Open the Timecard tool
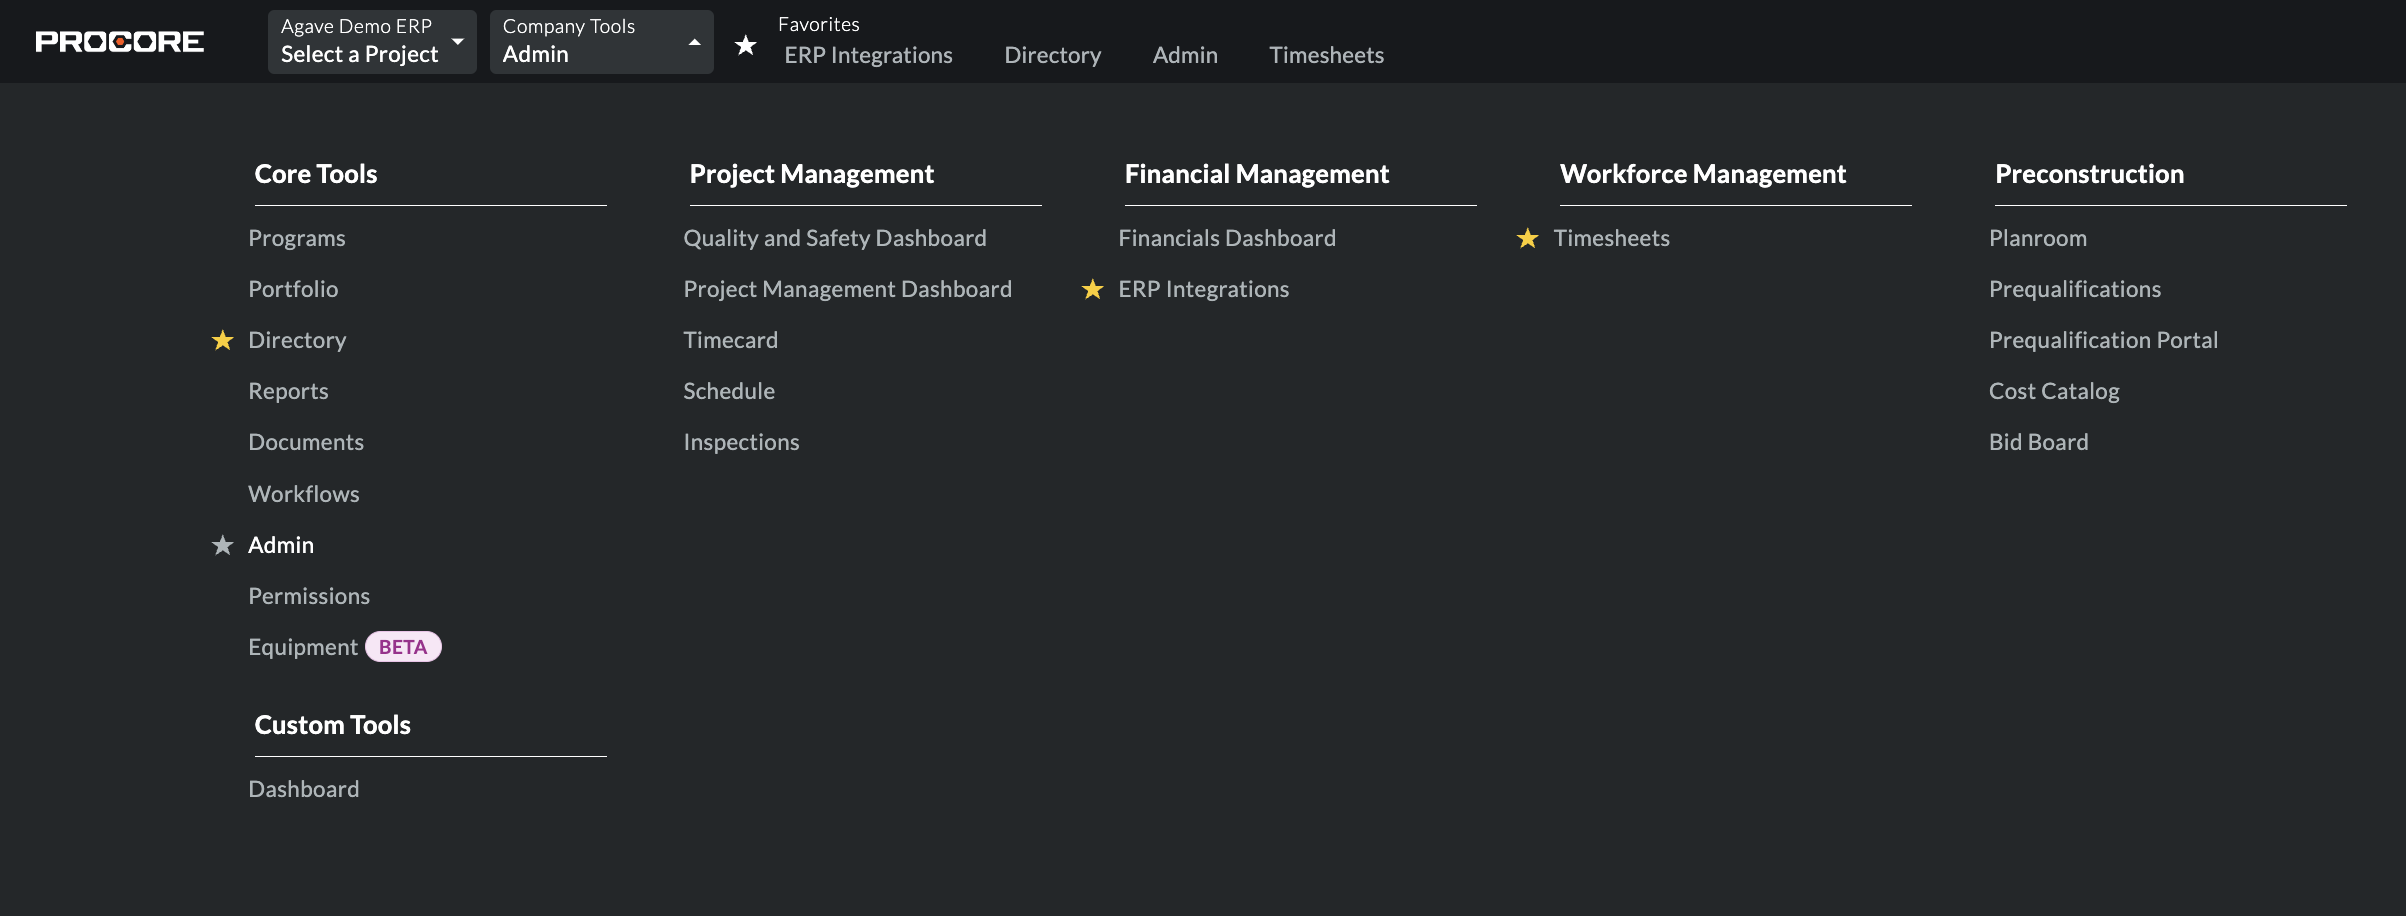The width and height of the screenshot is (2406, 916). pos(731,340)
